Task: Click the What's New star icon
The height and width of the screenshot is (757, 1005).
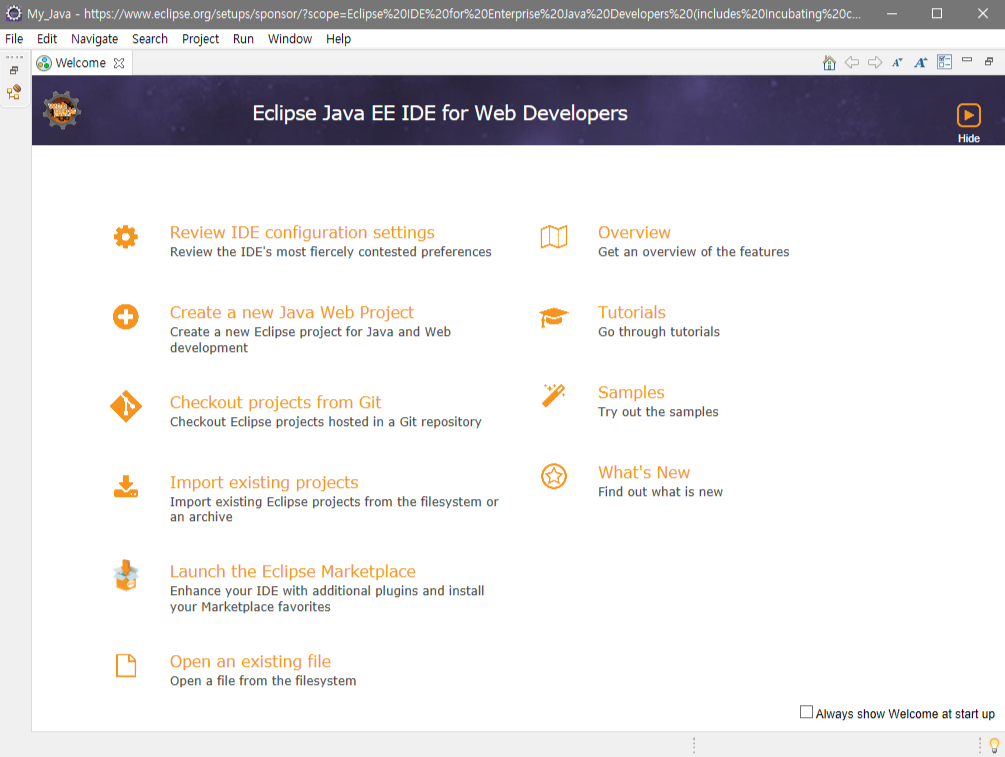Action: (554, 476)
